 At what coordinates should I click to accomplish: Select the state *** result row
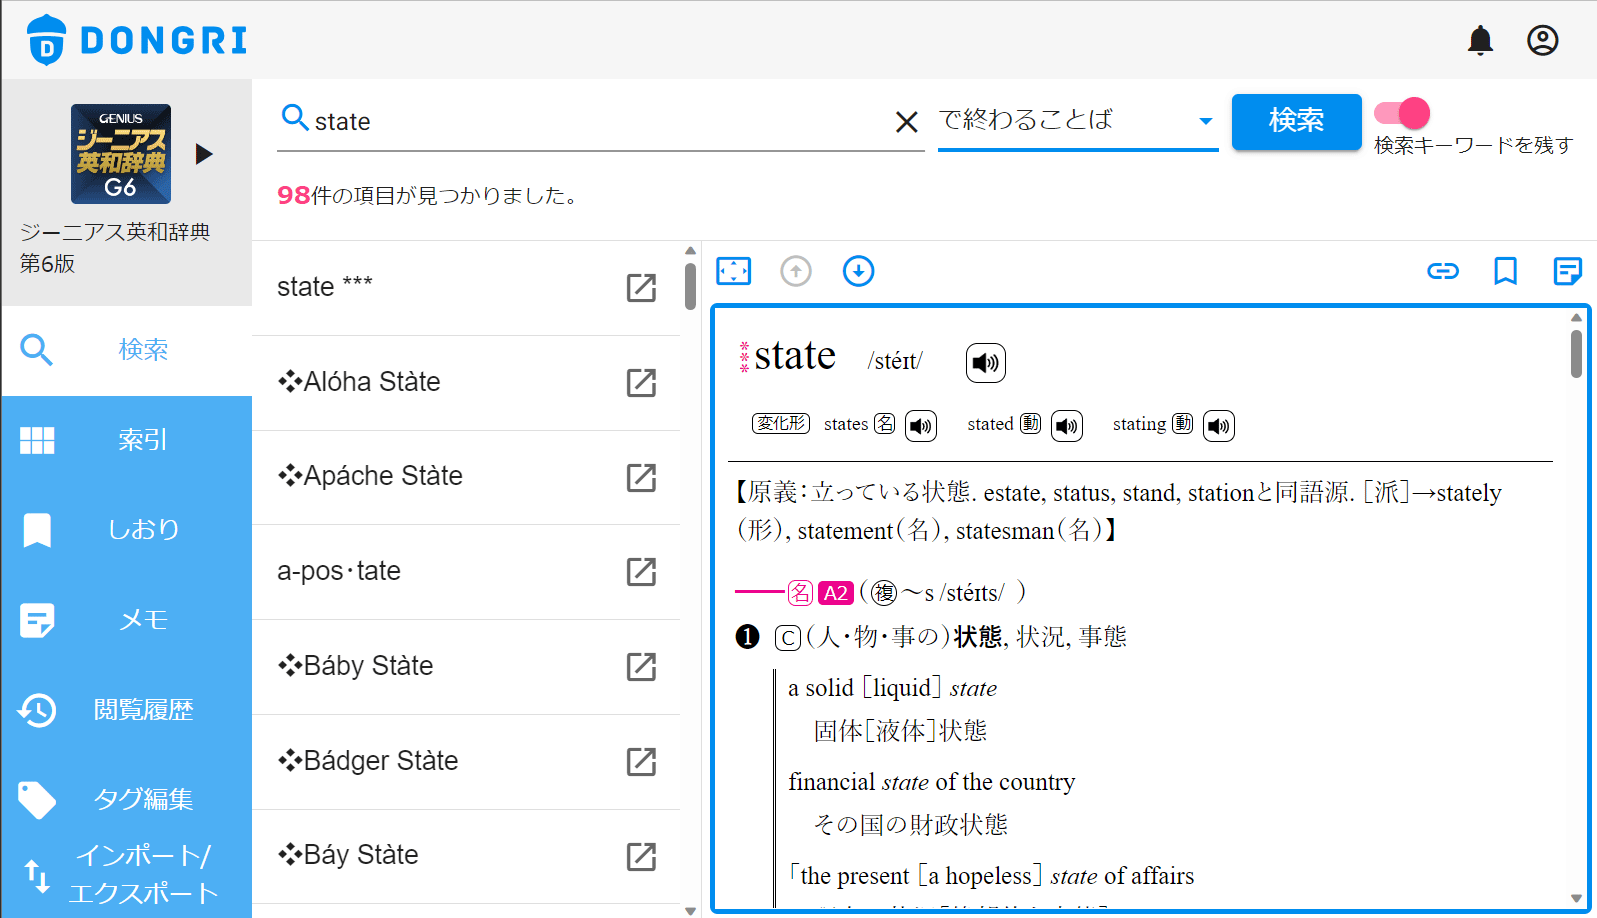tap(466, 288)
